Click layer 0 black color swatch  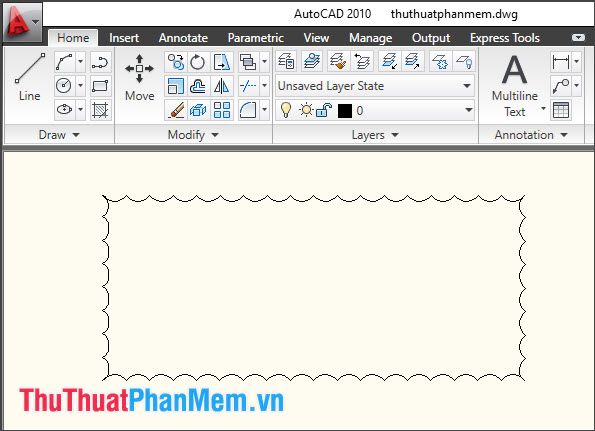[x=345, y=111]
